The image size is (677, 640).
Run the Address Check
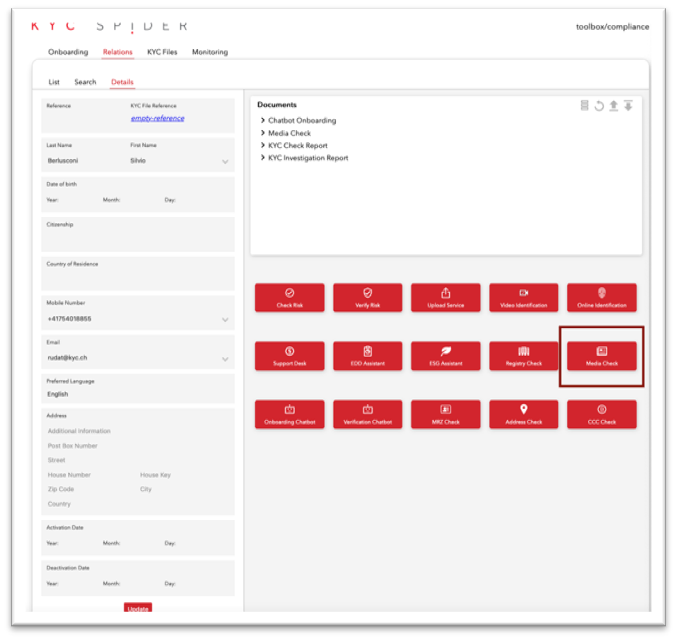point(523,414)
